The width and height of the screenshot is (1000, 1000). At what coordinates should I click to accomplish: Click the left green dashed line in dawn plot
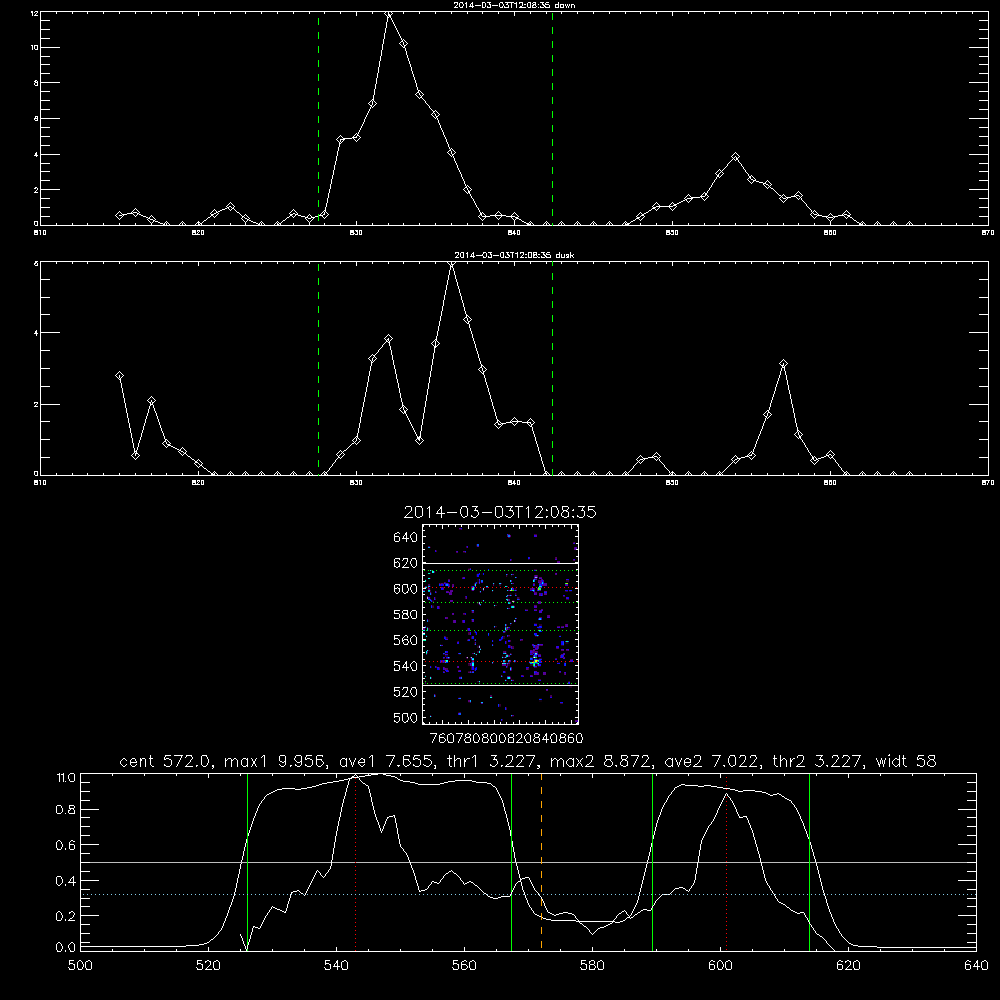click(318, 119)
